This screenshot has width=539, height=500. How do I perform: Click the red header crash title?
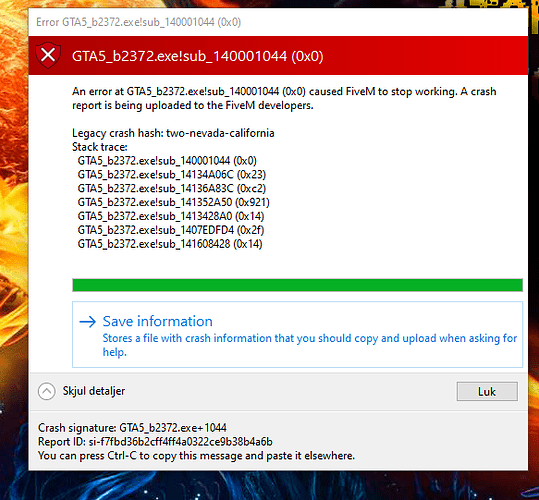click(x=197, y=56)
